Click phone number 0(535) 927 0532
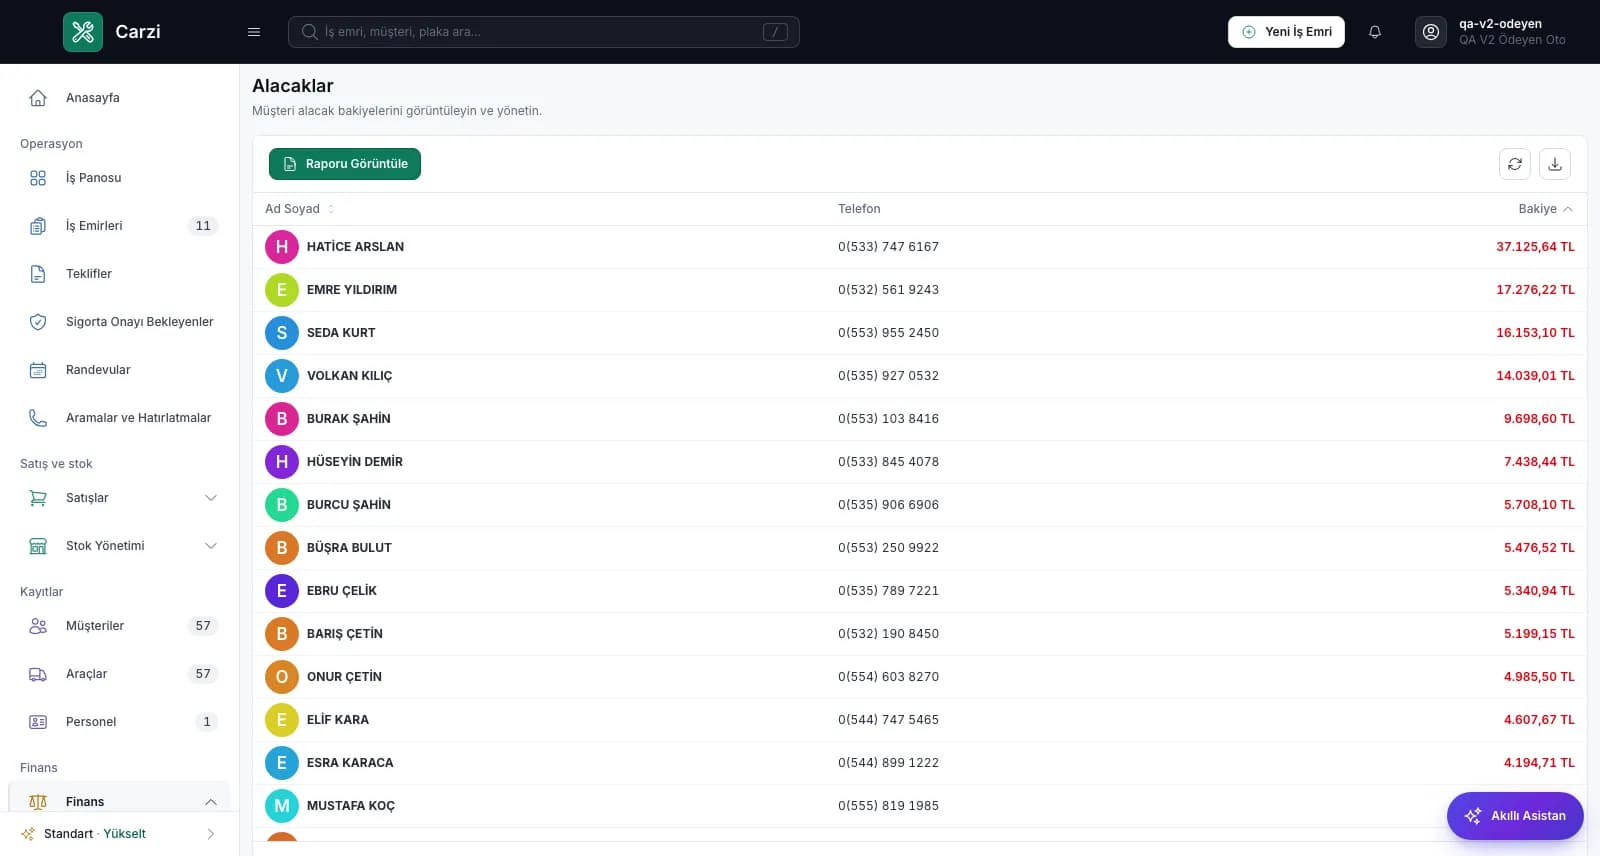The width and height of the screenshot is (1600, 856). tap(888, 376)
